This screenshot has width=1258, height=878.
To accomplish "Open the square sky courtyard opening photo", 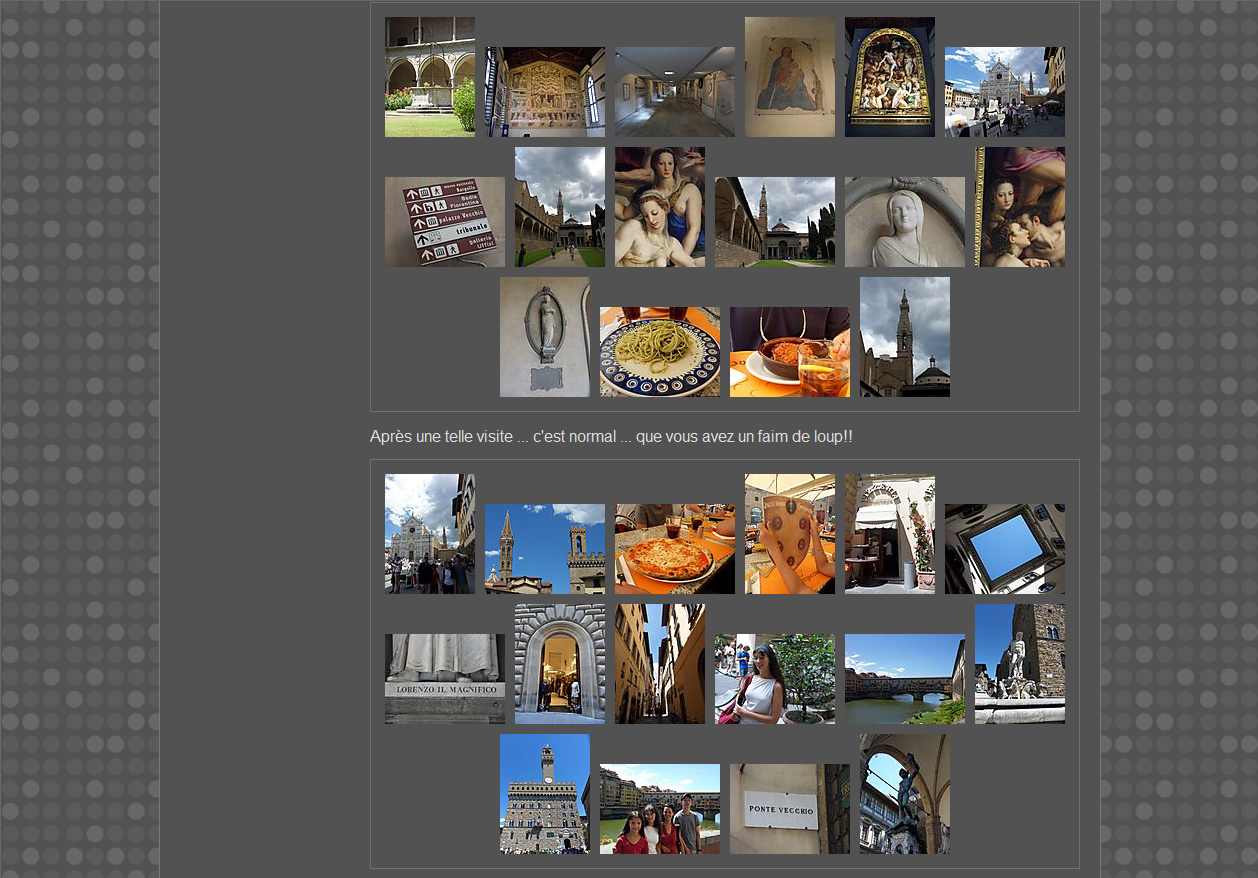I will 1004,549.
